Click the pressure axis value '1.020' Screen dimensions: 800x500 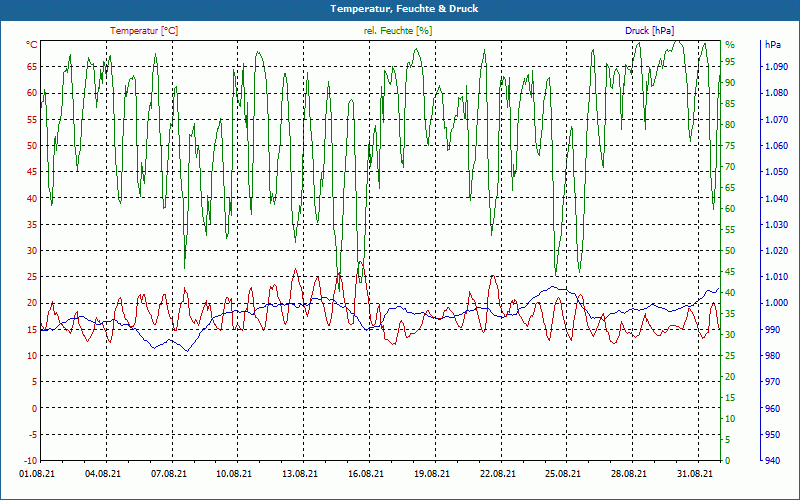[777, 250]
